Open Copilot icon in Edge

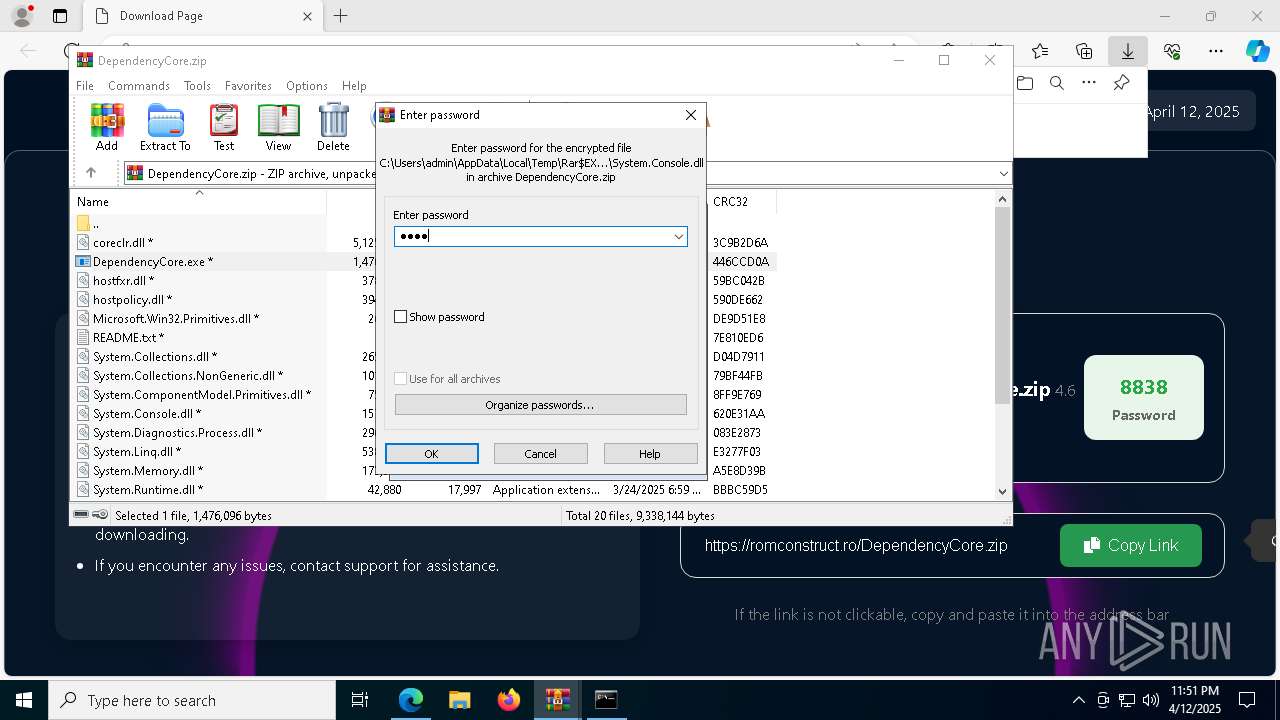click(1257, 51)
